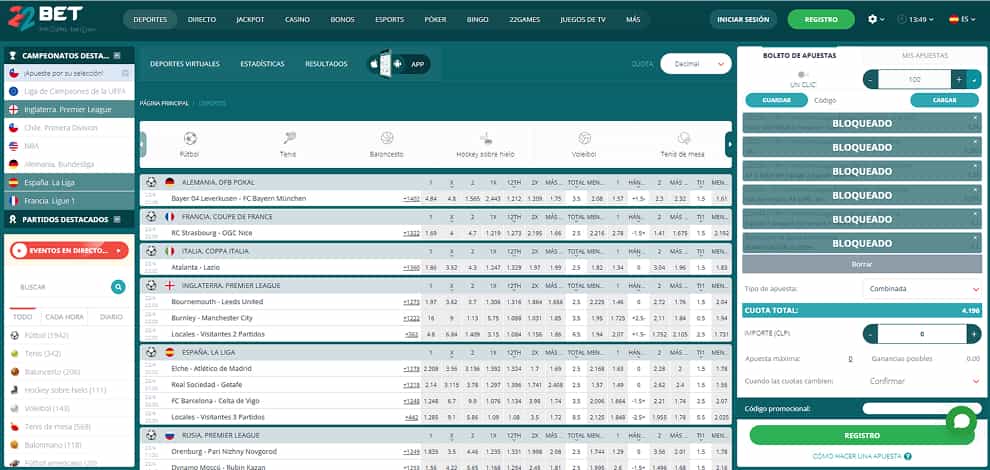Click the soccer ball icon for Rusia Premier League

pyautogui.click(x=151, y=435)
